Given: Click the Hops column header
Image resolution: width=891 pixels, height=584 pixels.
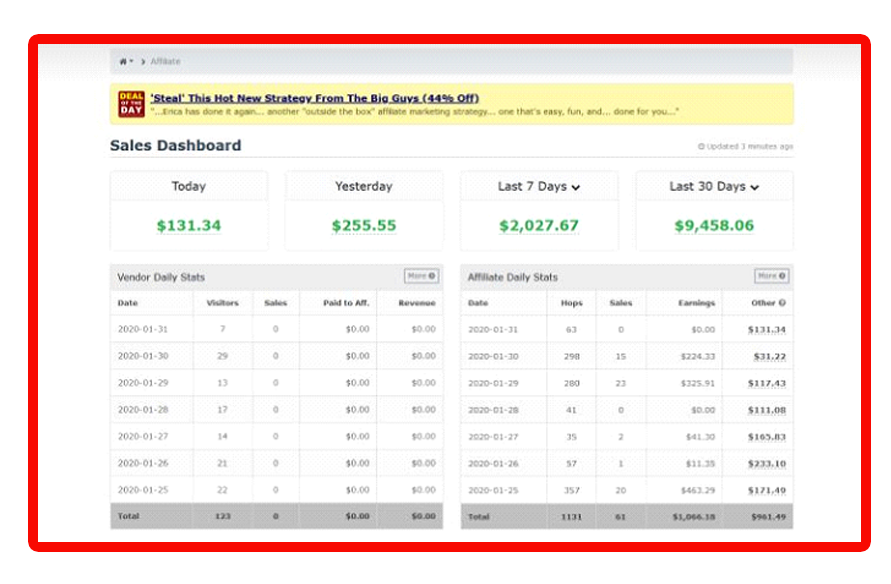Looking at the screenshot, I should (572, 303).
